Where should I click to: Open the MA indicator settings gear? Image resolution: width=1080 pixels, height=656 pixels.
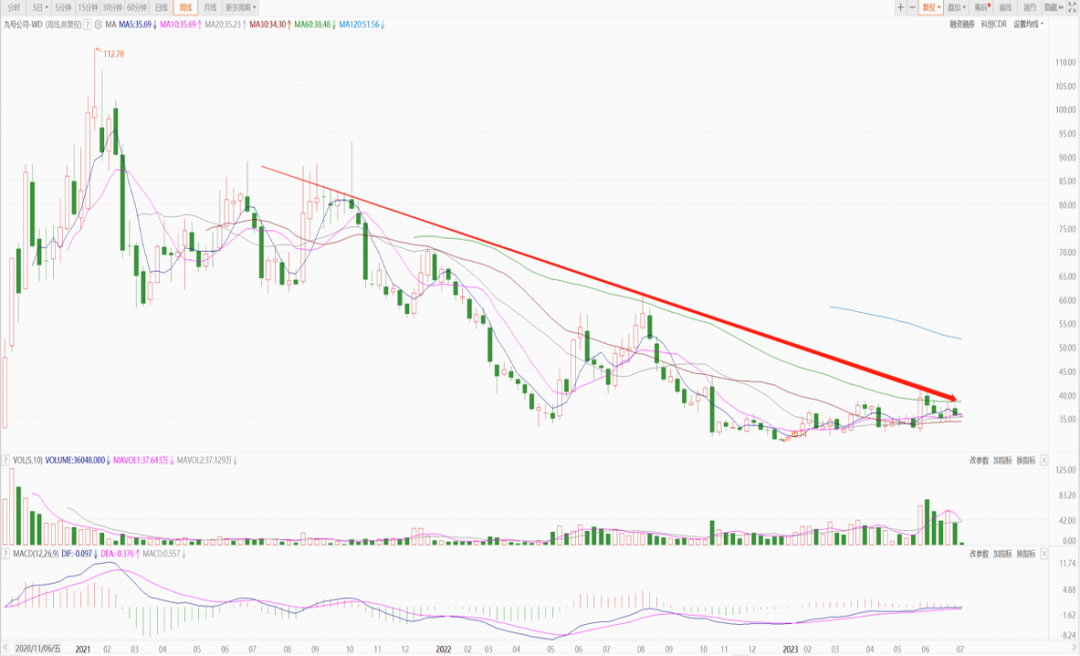coord(98,24)
